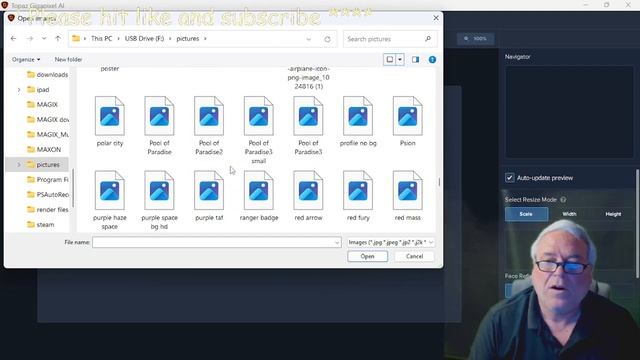Select the downloads folder in tree
640x360 pixels.
click(47, 75)
